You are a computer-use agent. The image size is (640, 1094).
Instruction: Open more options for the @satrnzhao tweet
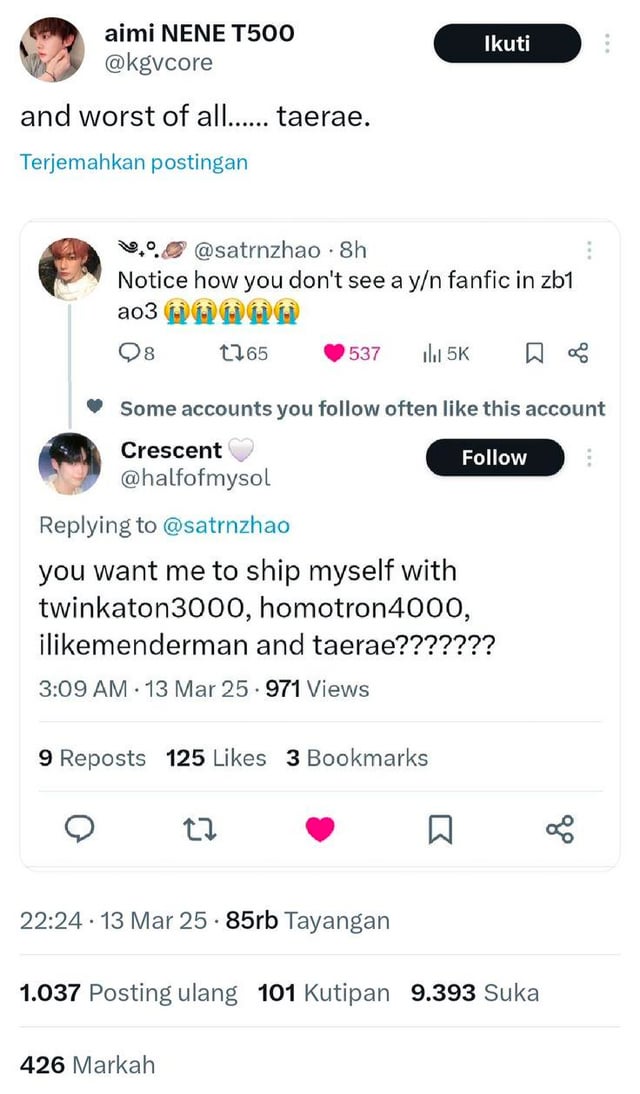pos(590,250)
